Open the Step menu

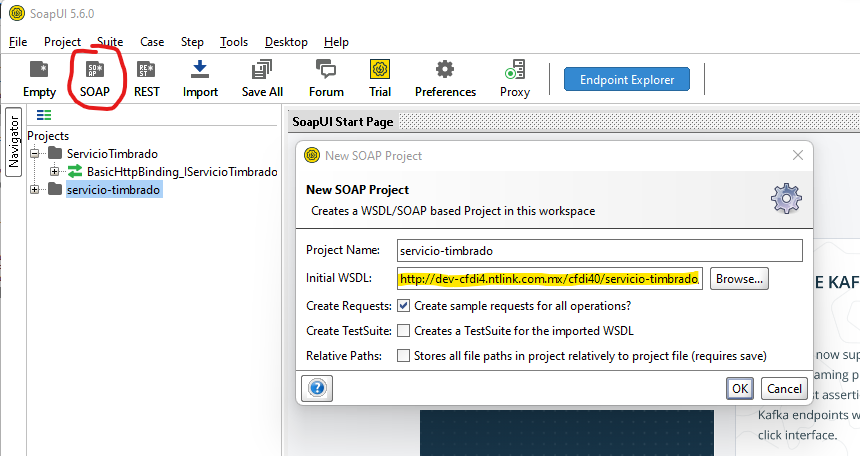(192, 42)
